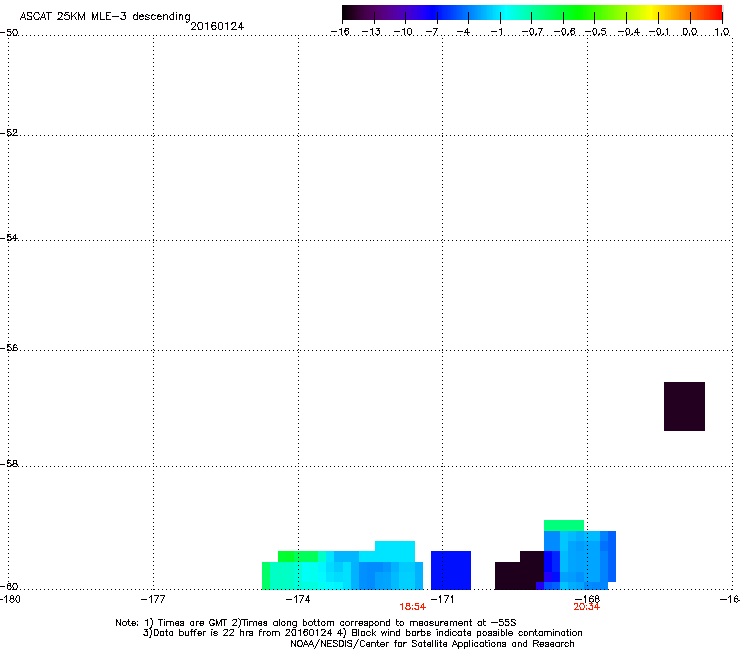Image resolution: width=740 pixels, height=650 pixels.
Task: Click the -0.5 color bar label
Action: click(x=596, y=32)
